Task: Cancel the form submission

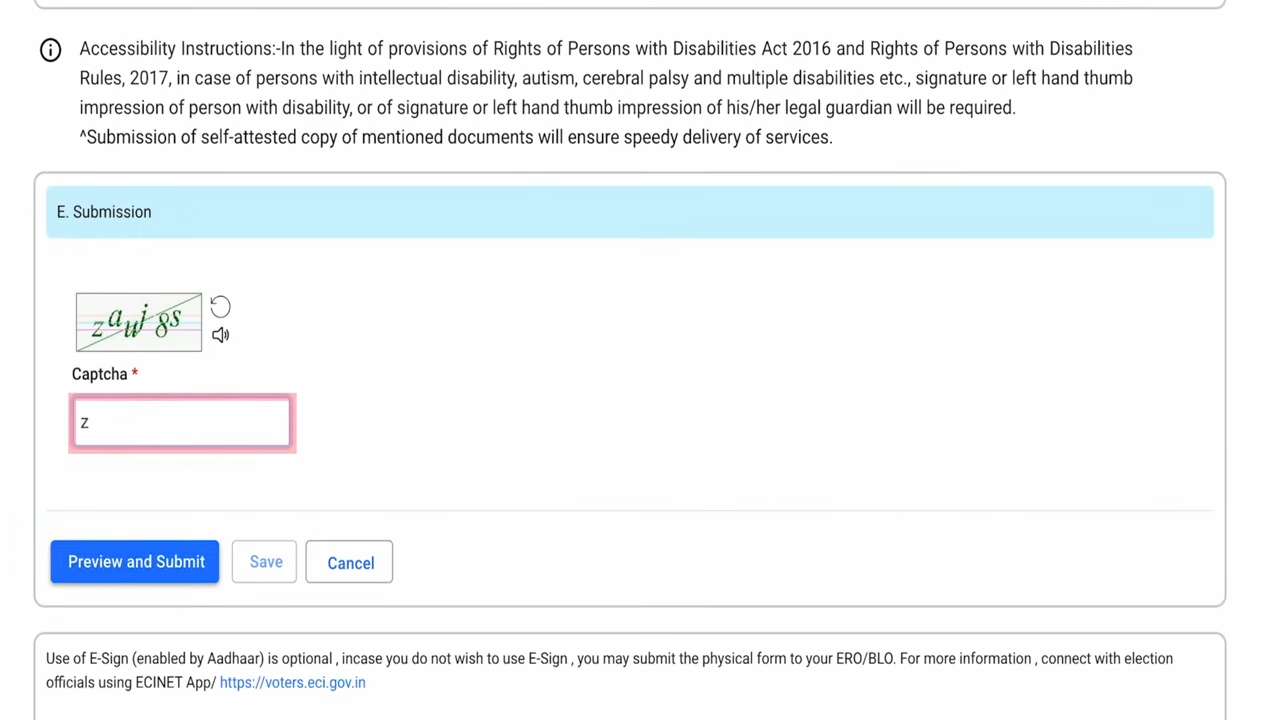Action: click(x=349, y=563)
